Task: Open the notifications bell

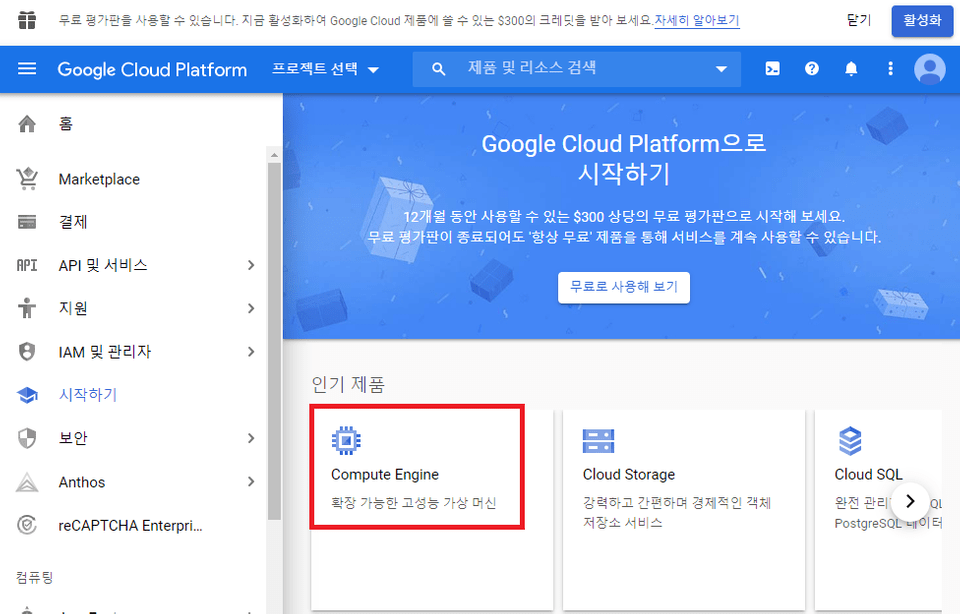Action: pyautogui.click(x=851, y=69)
